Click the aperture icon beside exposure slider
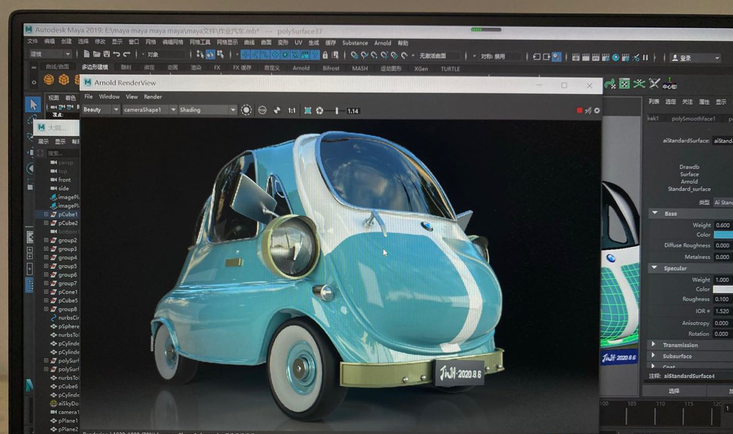 319,111
